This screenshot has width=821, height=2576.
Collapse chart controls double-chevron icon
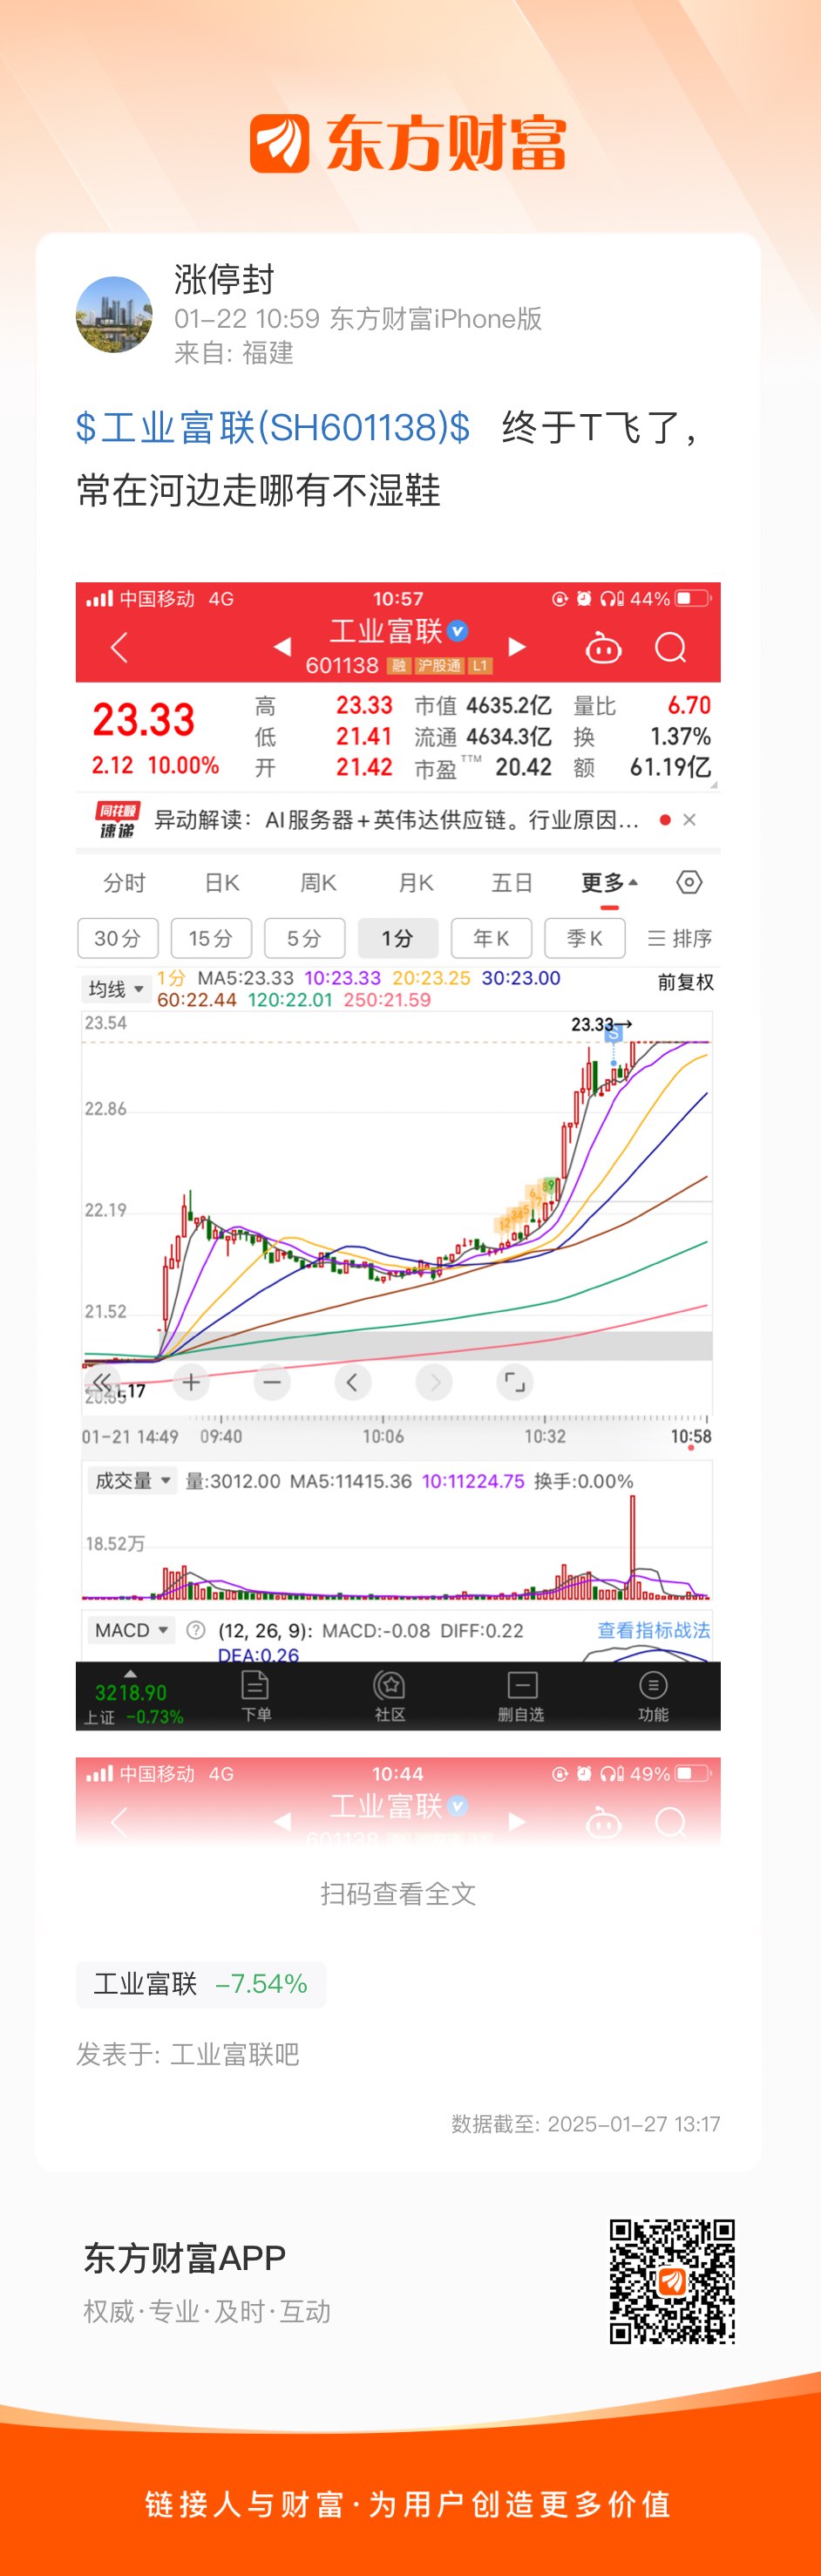click(101, 1383)
